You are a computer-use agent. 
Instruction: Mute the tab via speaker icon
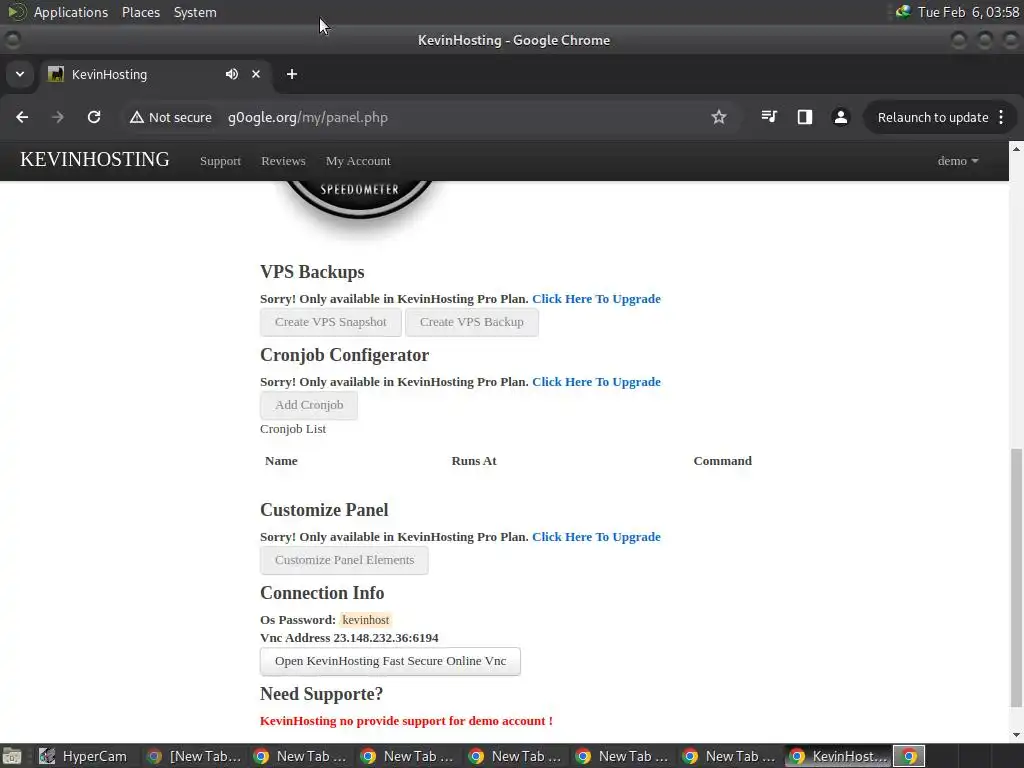232,74
